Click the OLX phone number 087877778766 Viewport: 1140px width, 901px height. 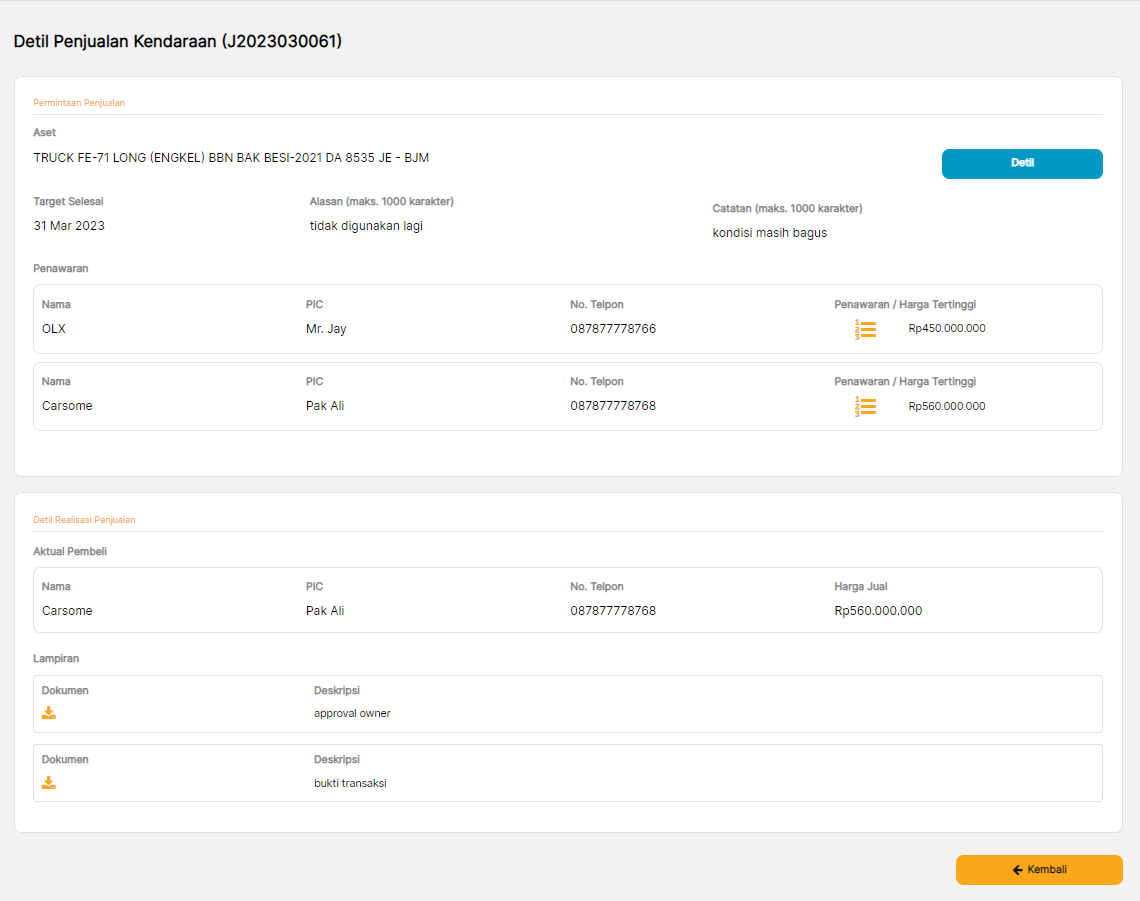(613, 329)
